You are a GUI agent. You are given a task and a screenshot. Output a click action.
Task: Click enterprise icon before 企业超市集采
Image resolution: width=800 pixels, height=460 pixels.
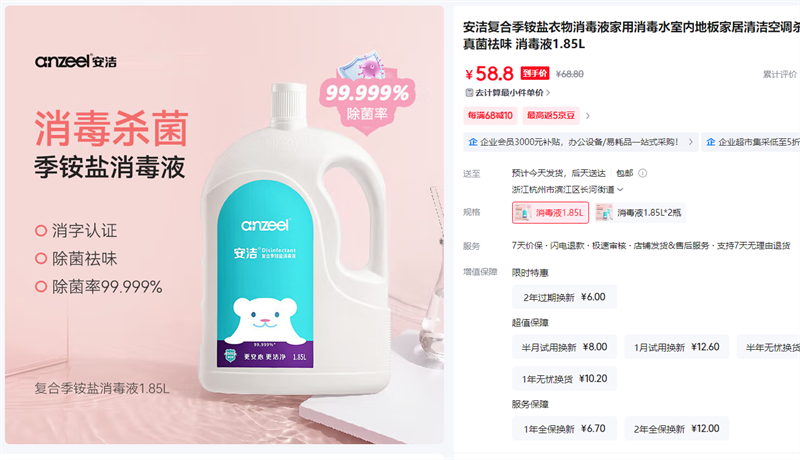click(711, 142)
